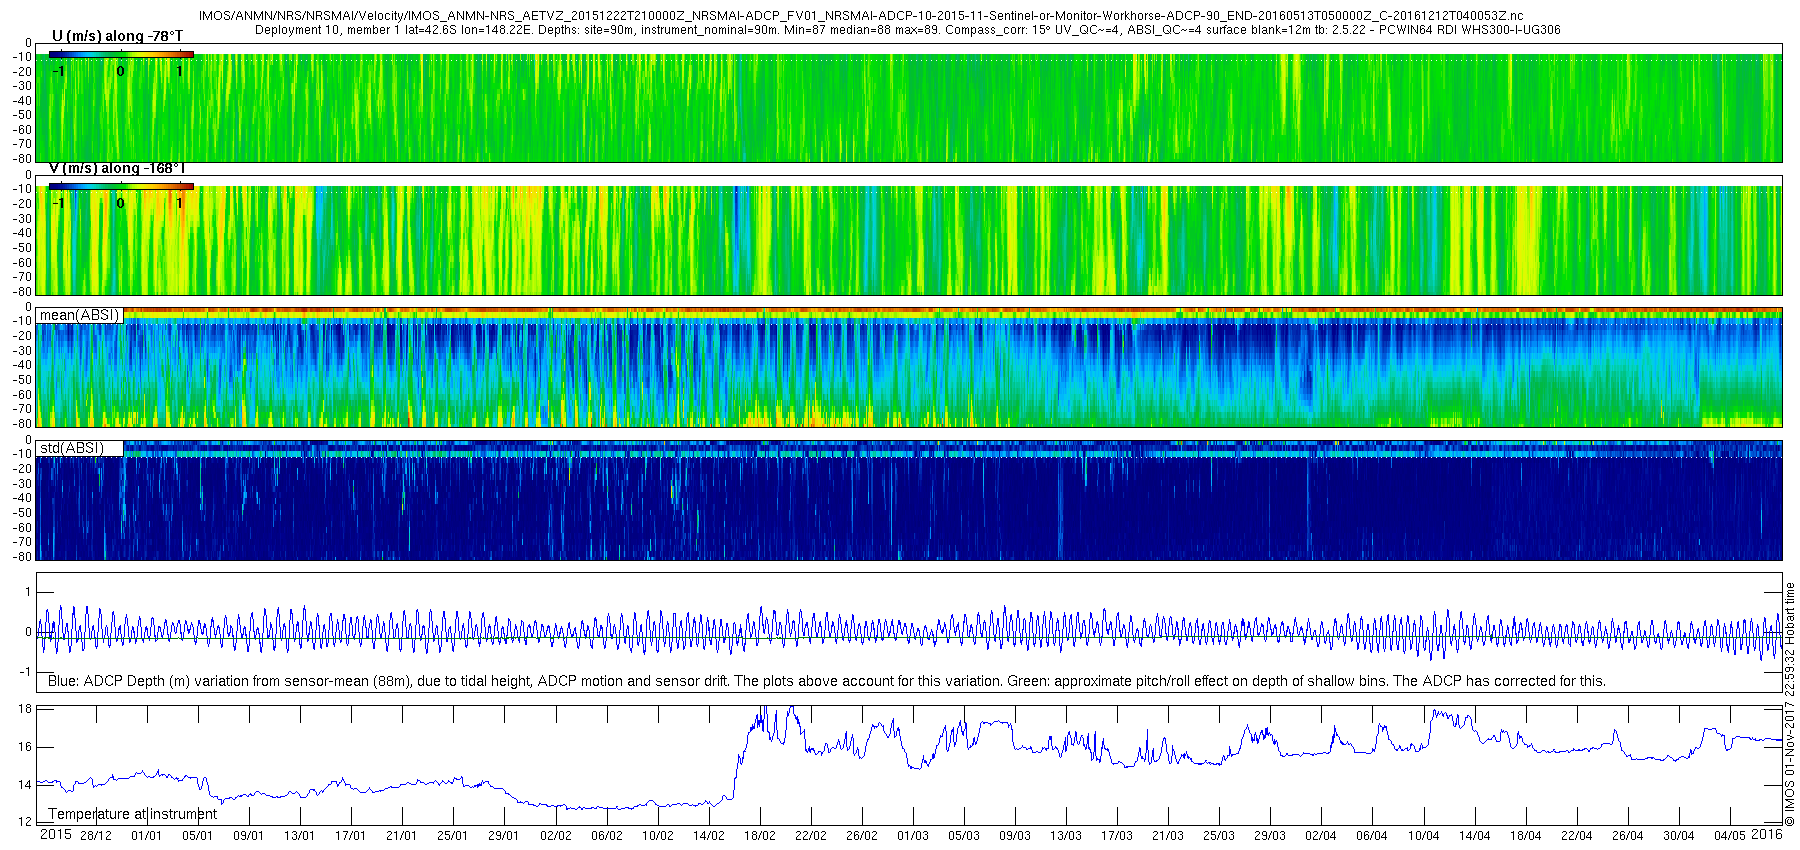Click the 06/04 date tick label
1800x850 pixels.
pyautogui.click(x=1372, y=836)
